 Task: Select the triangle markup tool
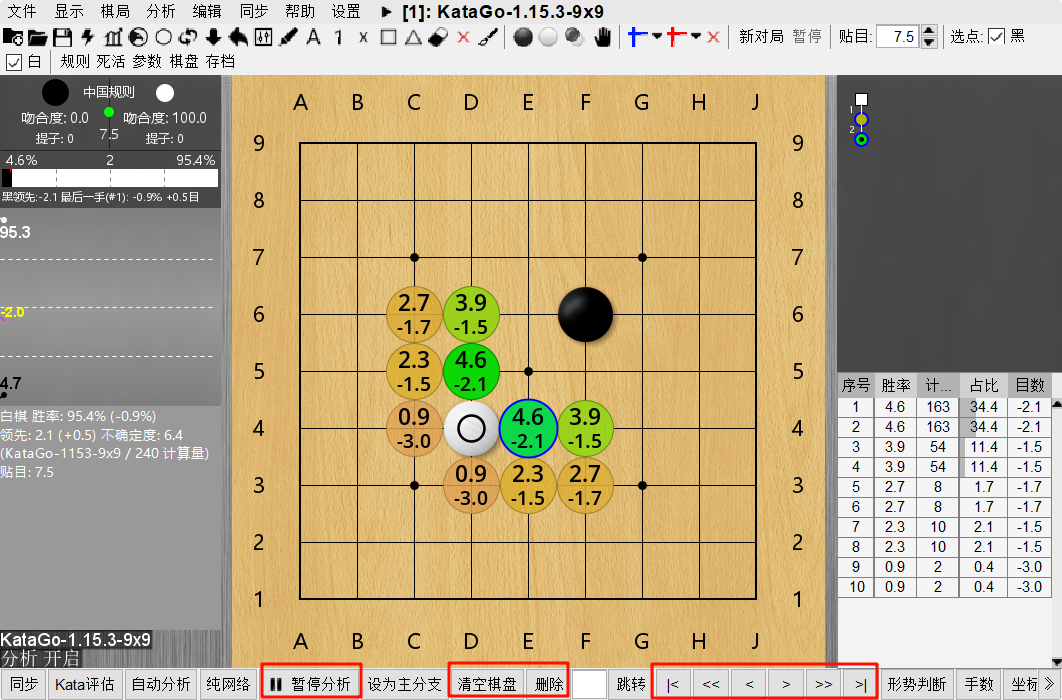coord(412,37)
